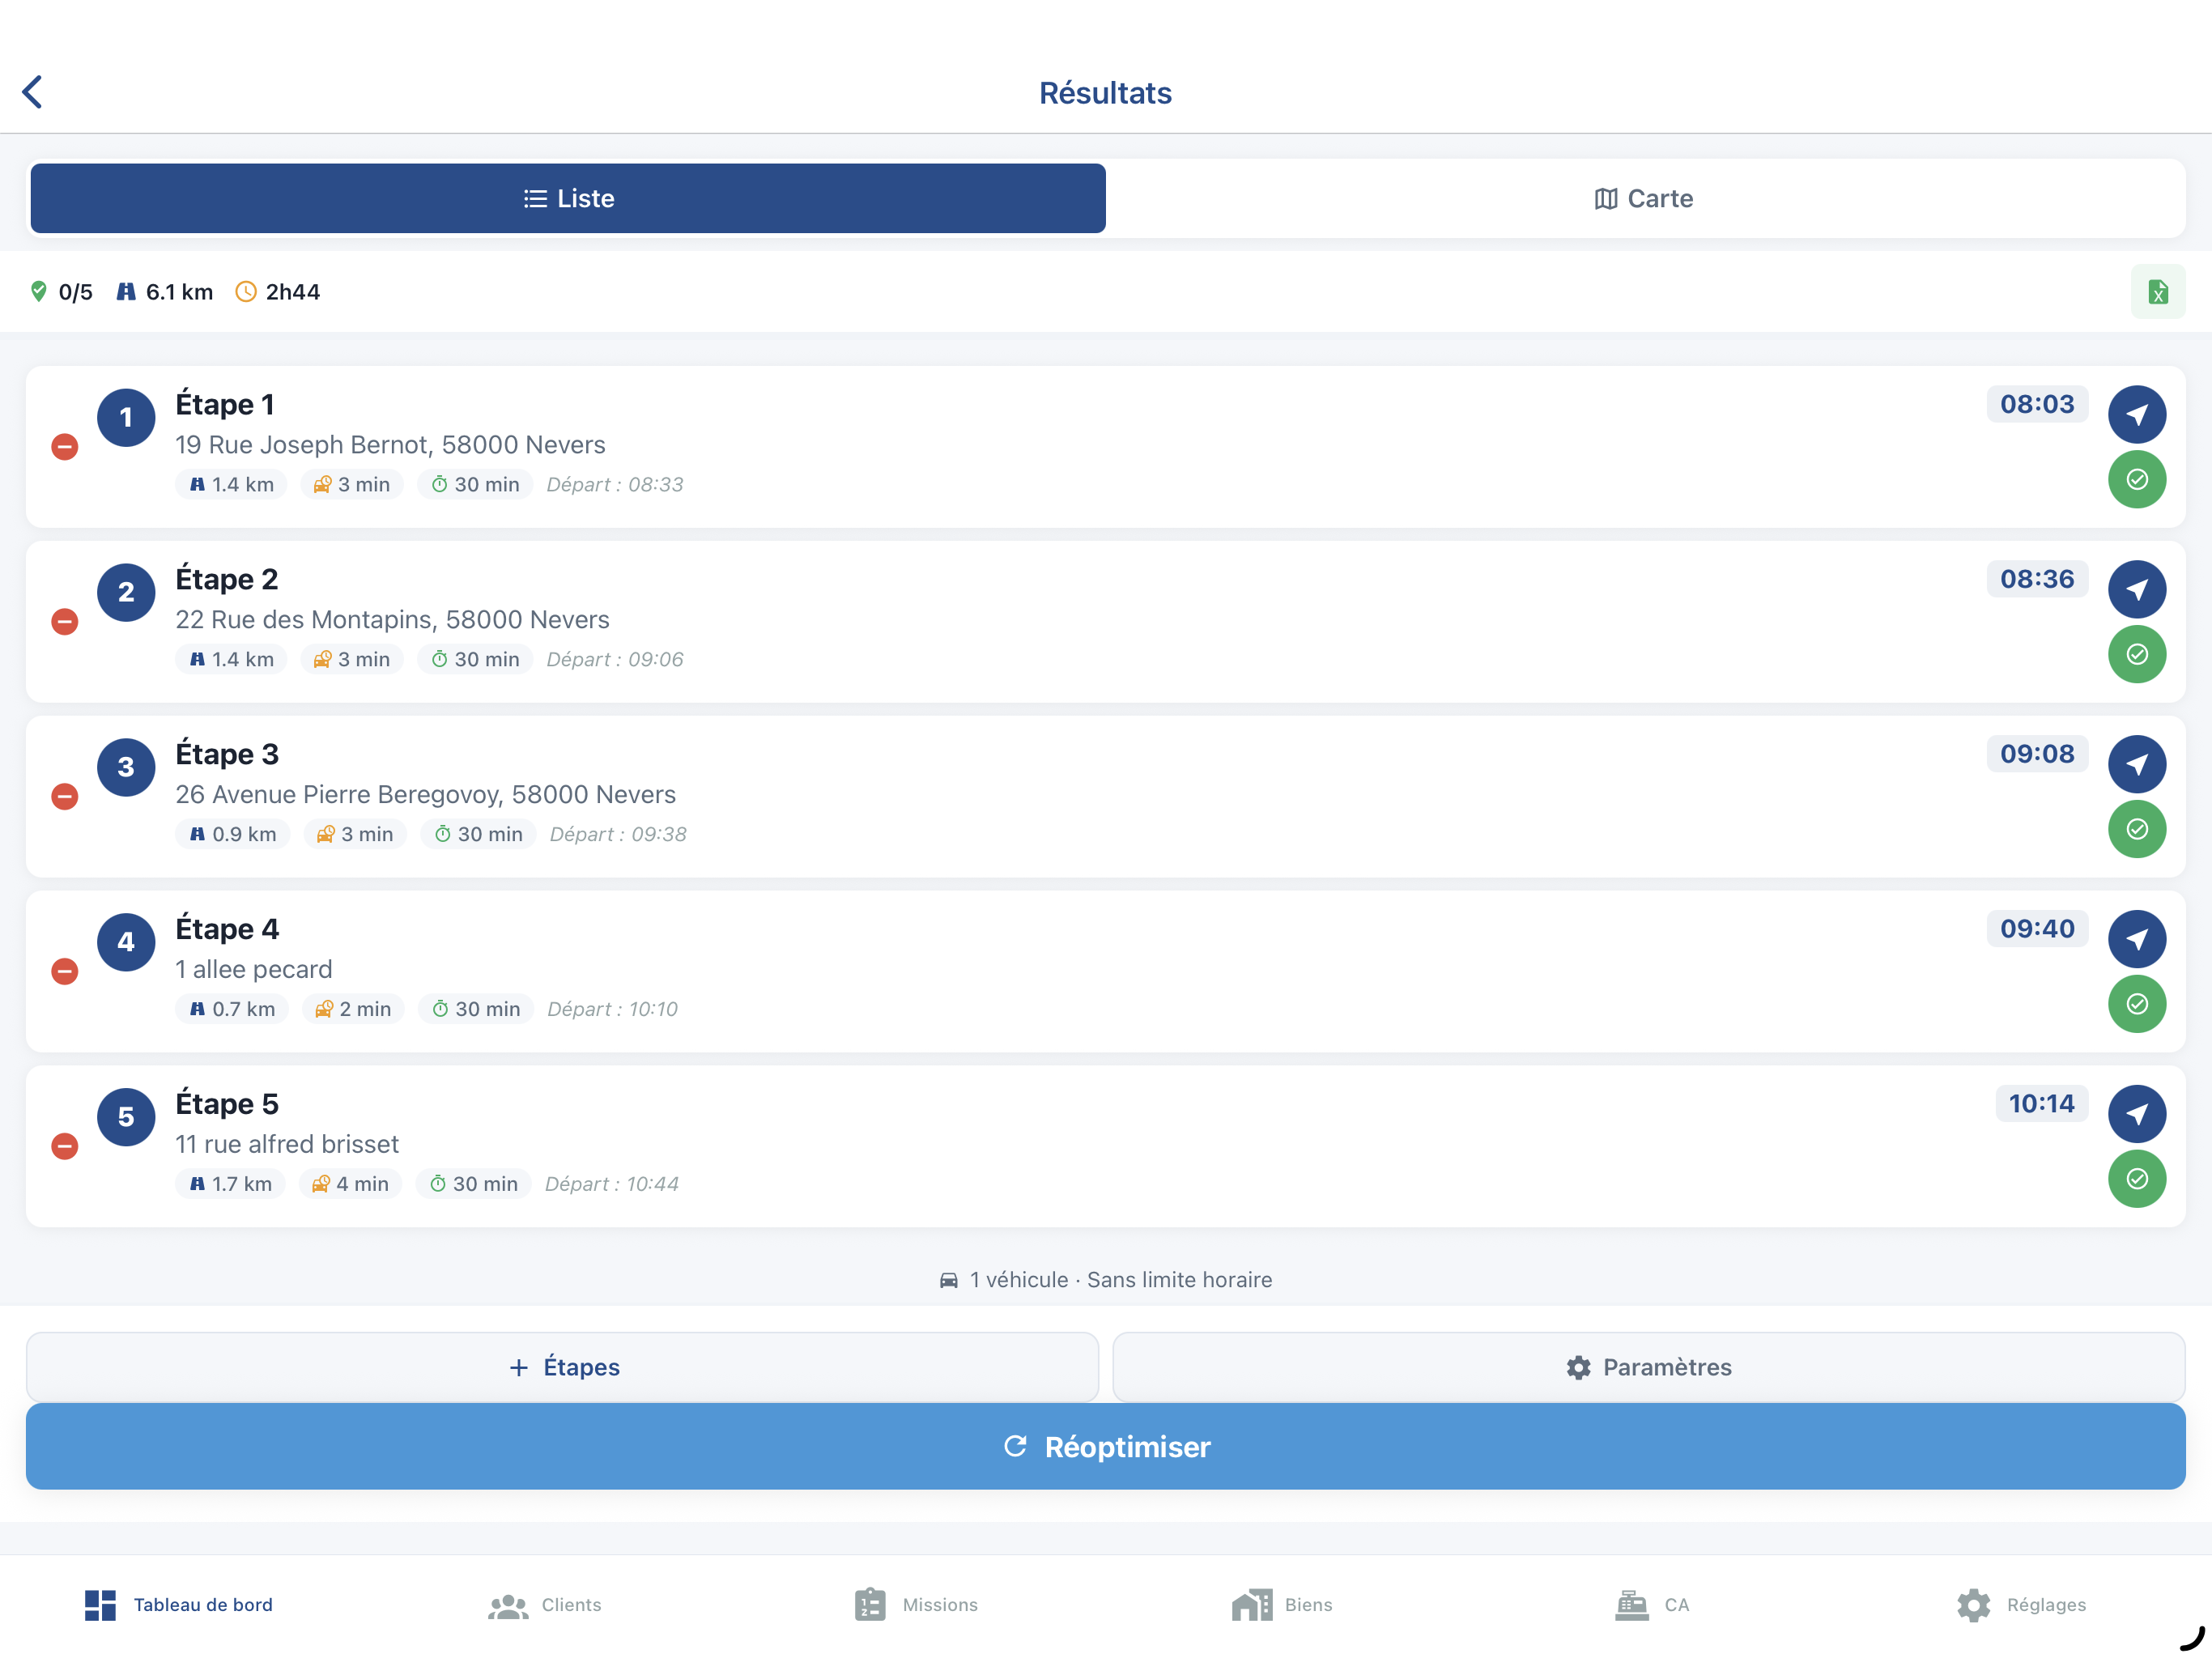Remove Étape 1 from the route

tap(64, 446)
